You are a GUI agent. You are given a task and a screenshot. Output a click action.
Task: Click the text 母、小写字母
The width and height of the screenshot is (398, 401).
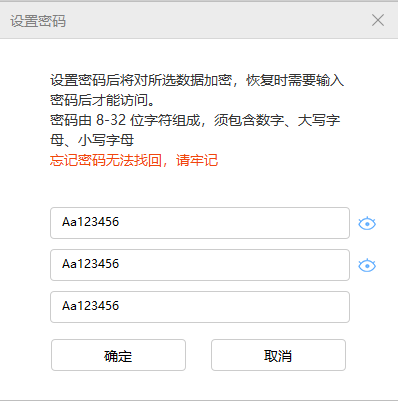coord(92,140)
